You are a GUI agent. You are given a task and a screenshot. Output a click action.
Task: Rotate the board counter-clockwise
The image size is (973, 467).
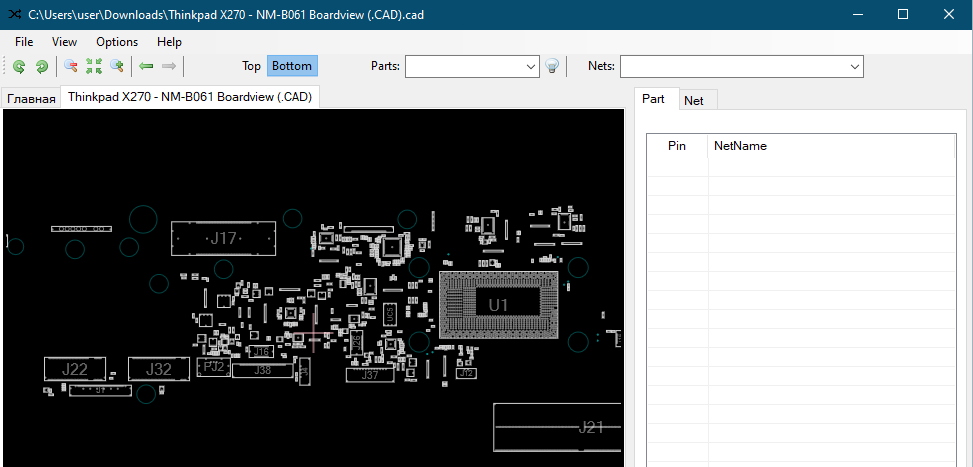pos(19,66)
